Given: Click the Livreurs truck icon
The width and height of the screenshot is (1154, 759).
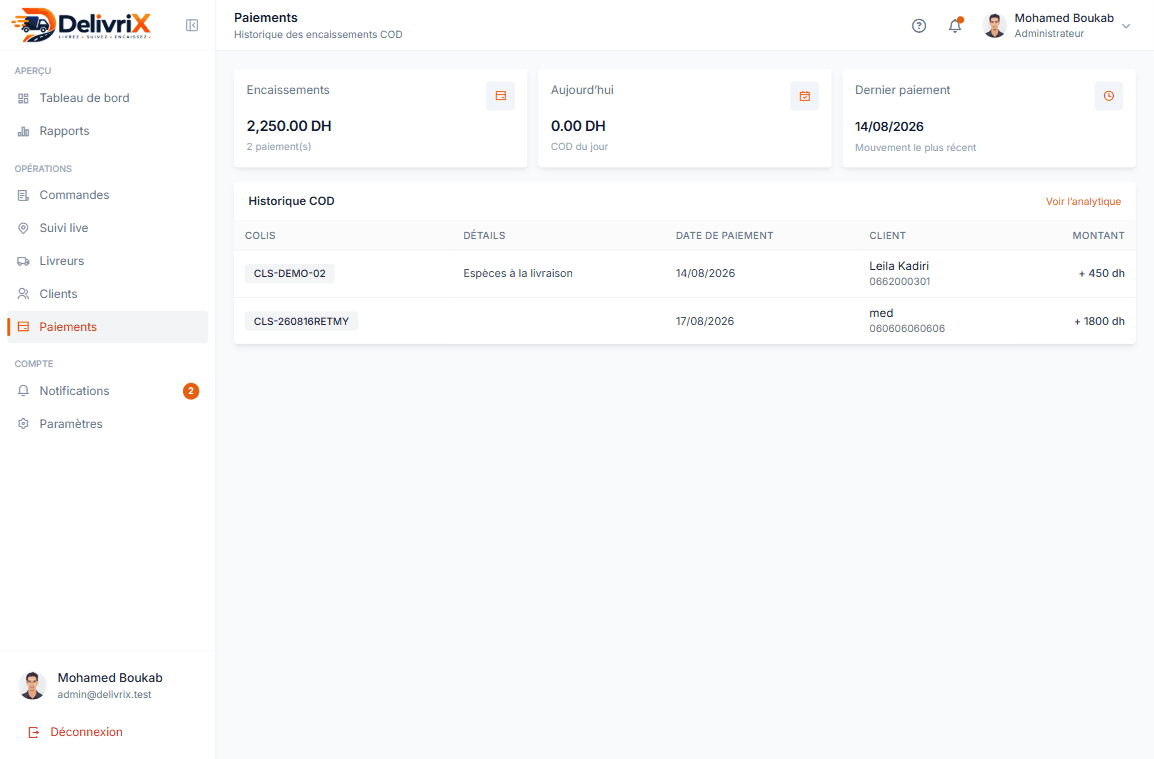Looking at the screenshot, I should (x=24, y=261).
